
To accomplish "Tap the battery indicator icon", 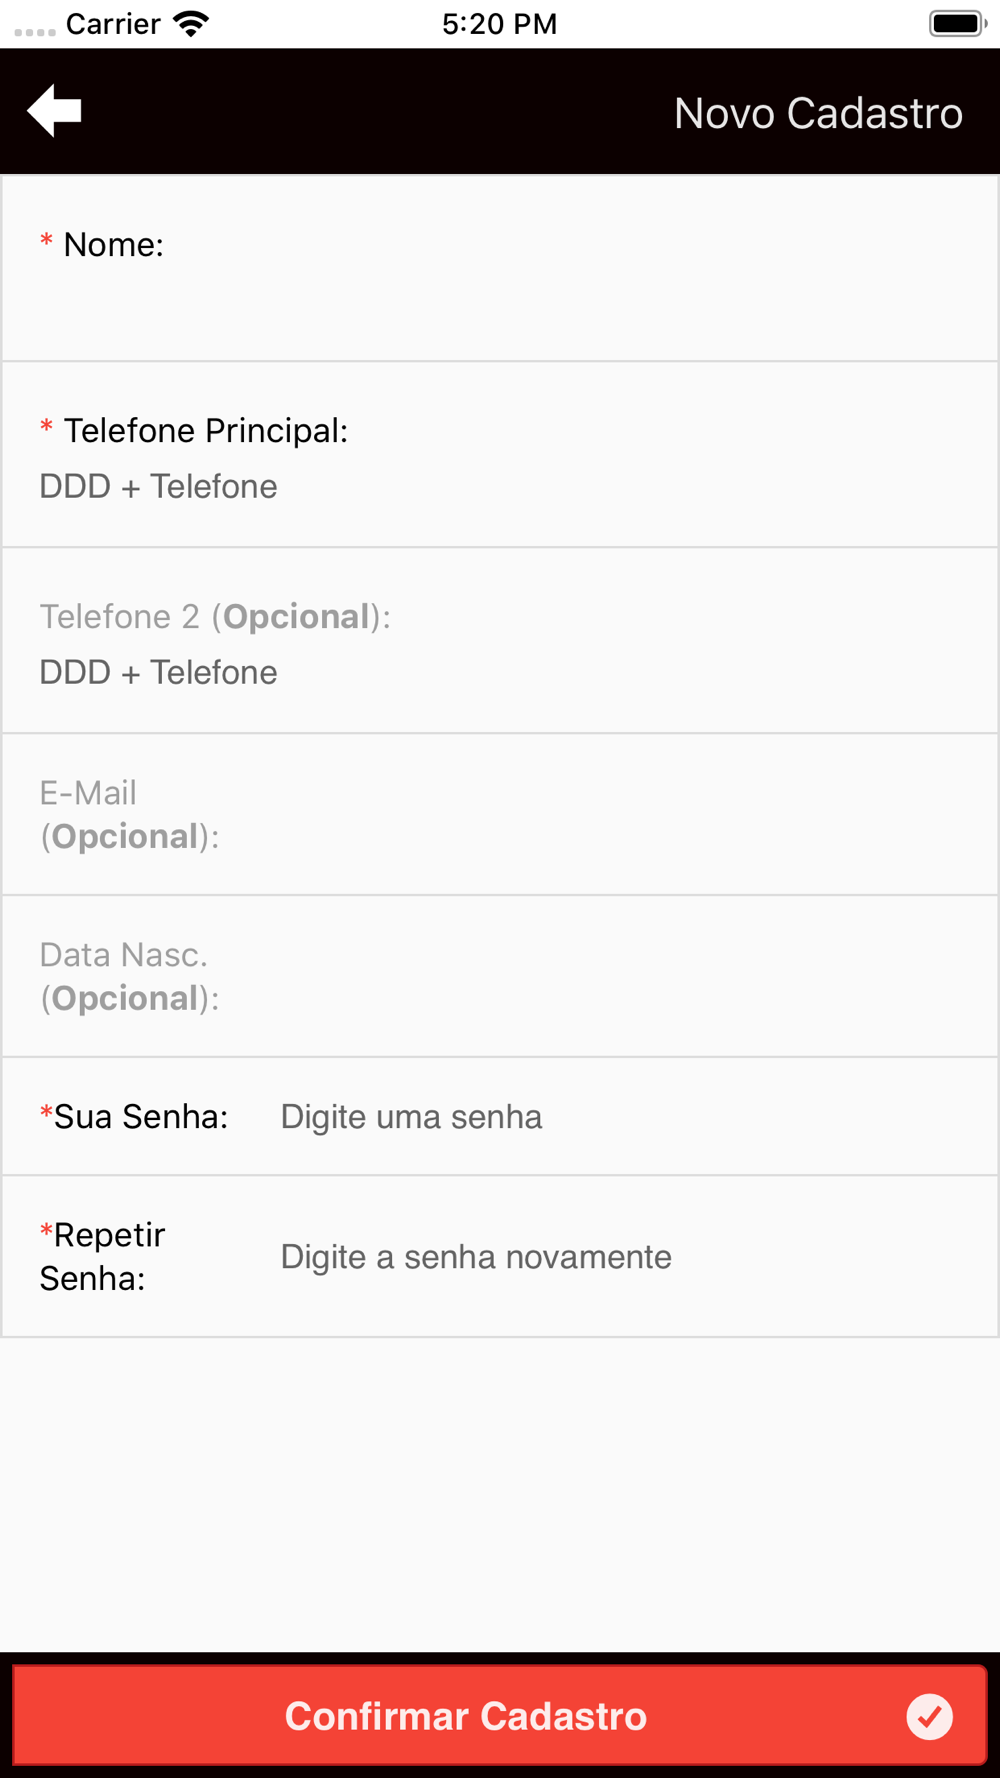I will tap(957, 23).
